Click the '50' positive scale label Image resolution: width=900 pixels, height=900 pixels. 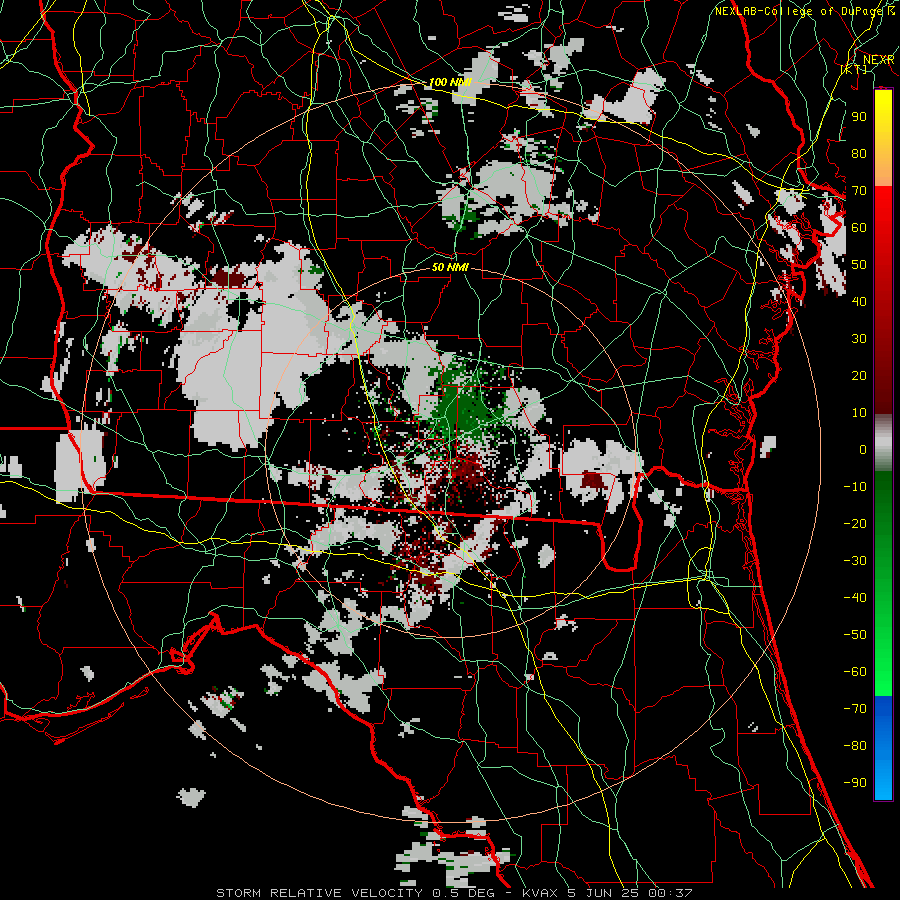click(x=859, y=265)
